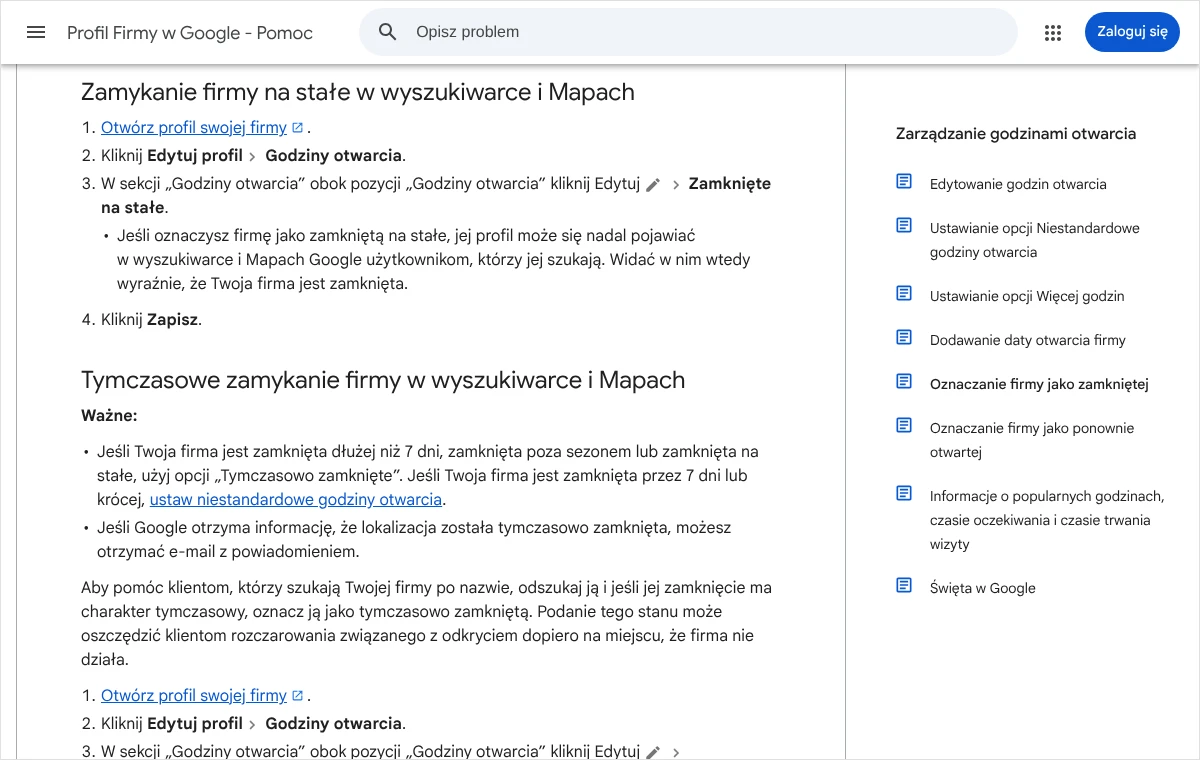Click article icon beside Oznaczanie firmy jako ponownie otwartej
Image resolution: width=1200 pixels, height=760 pixels.
(x=904, y=426)
